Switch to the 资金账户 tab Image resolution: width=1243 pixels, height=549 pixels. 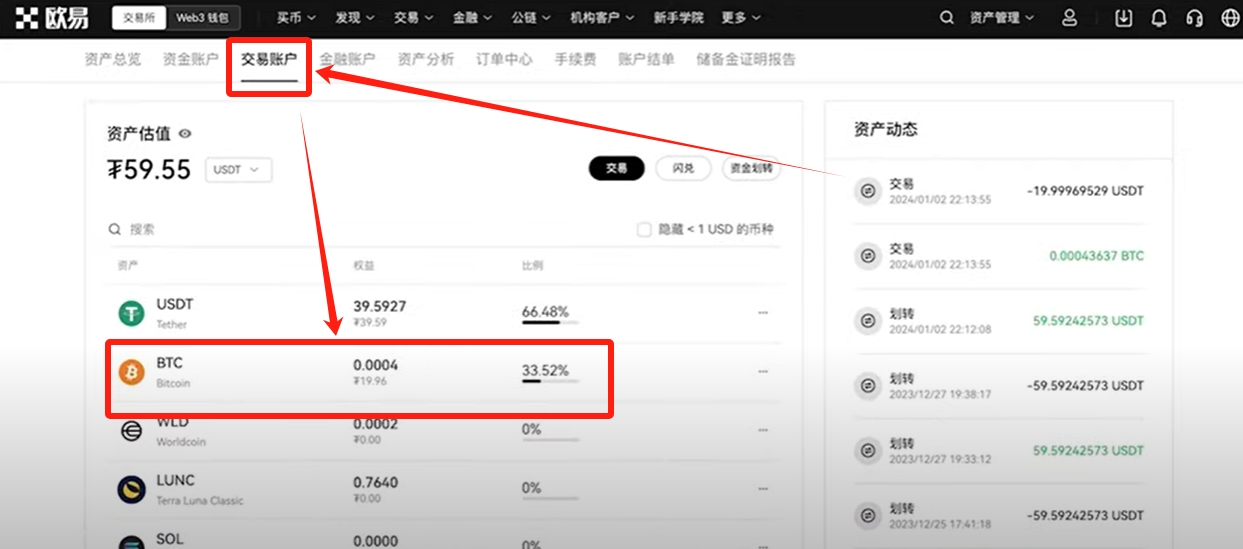point(190,59)
